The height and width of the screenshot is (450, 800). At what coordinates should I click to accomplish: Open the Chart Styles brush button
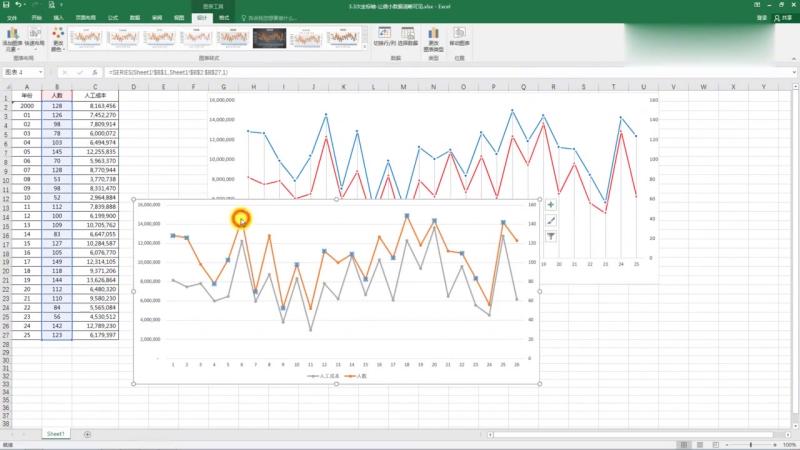pos(551,220)
